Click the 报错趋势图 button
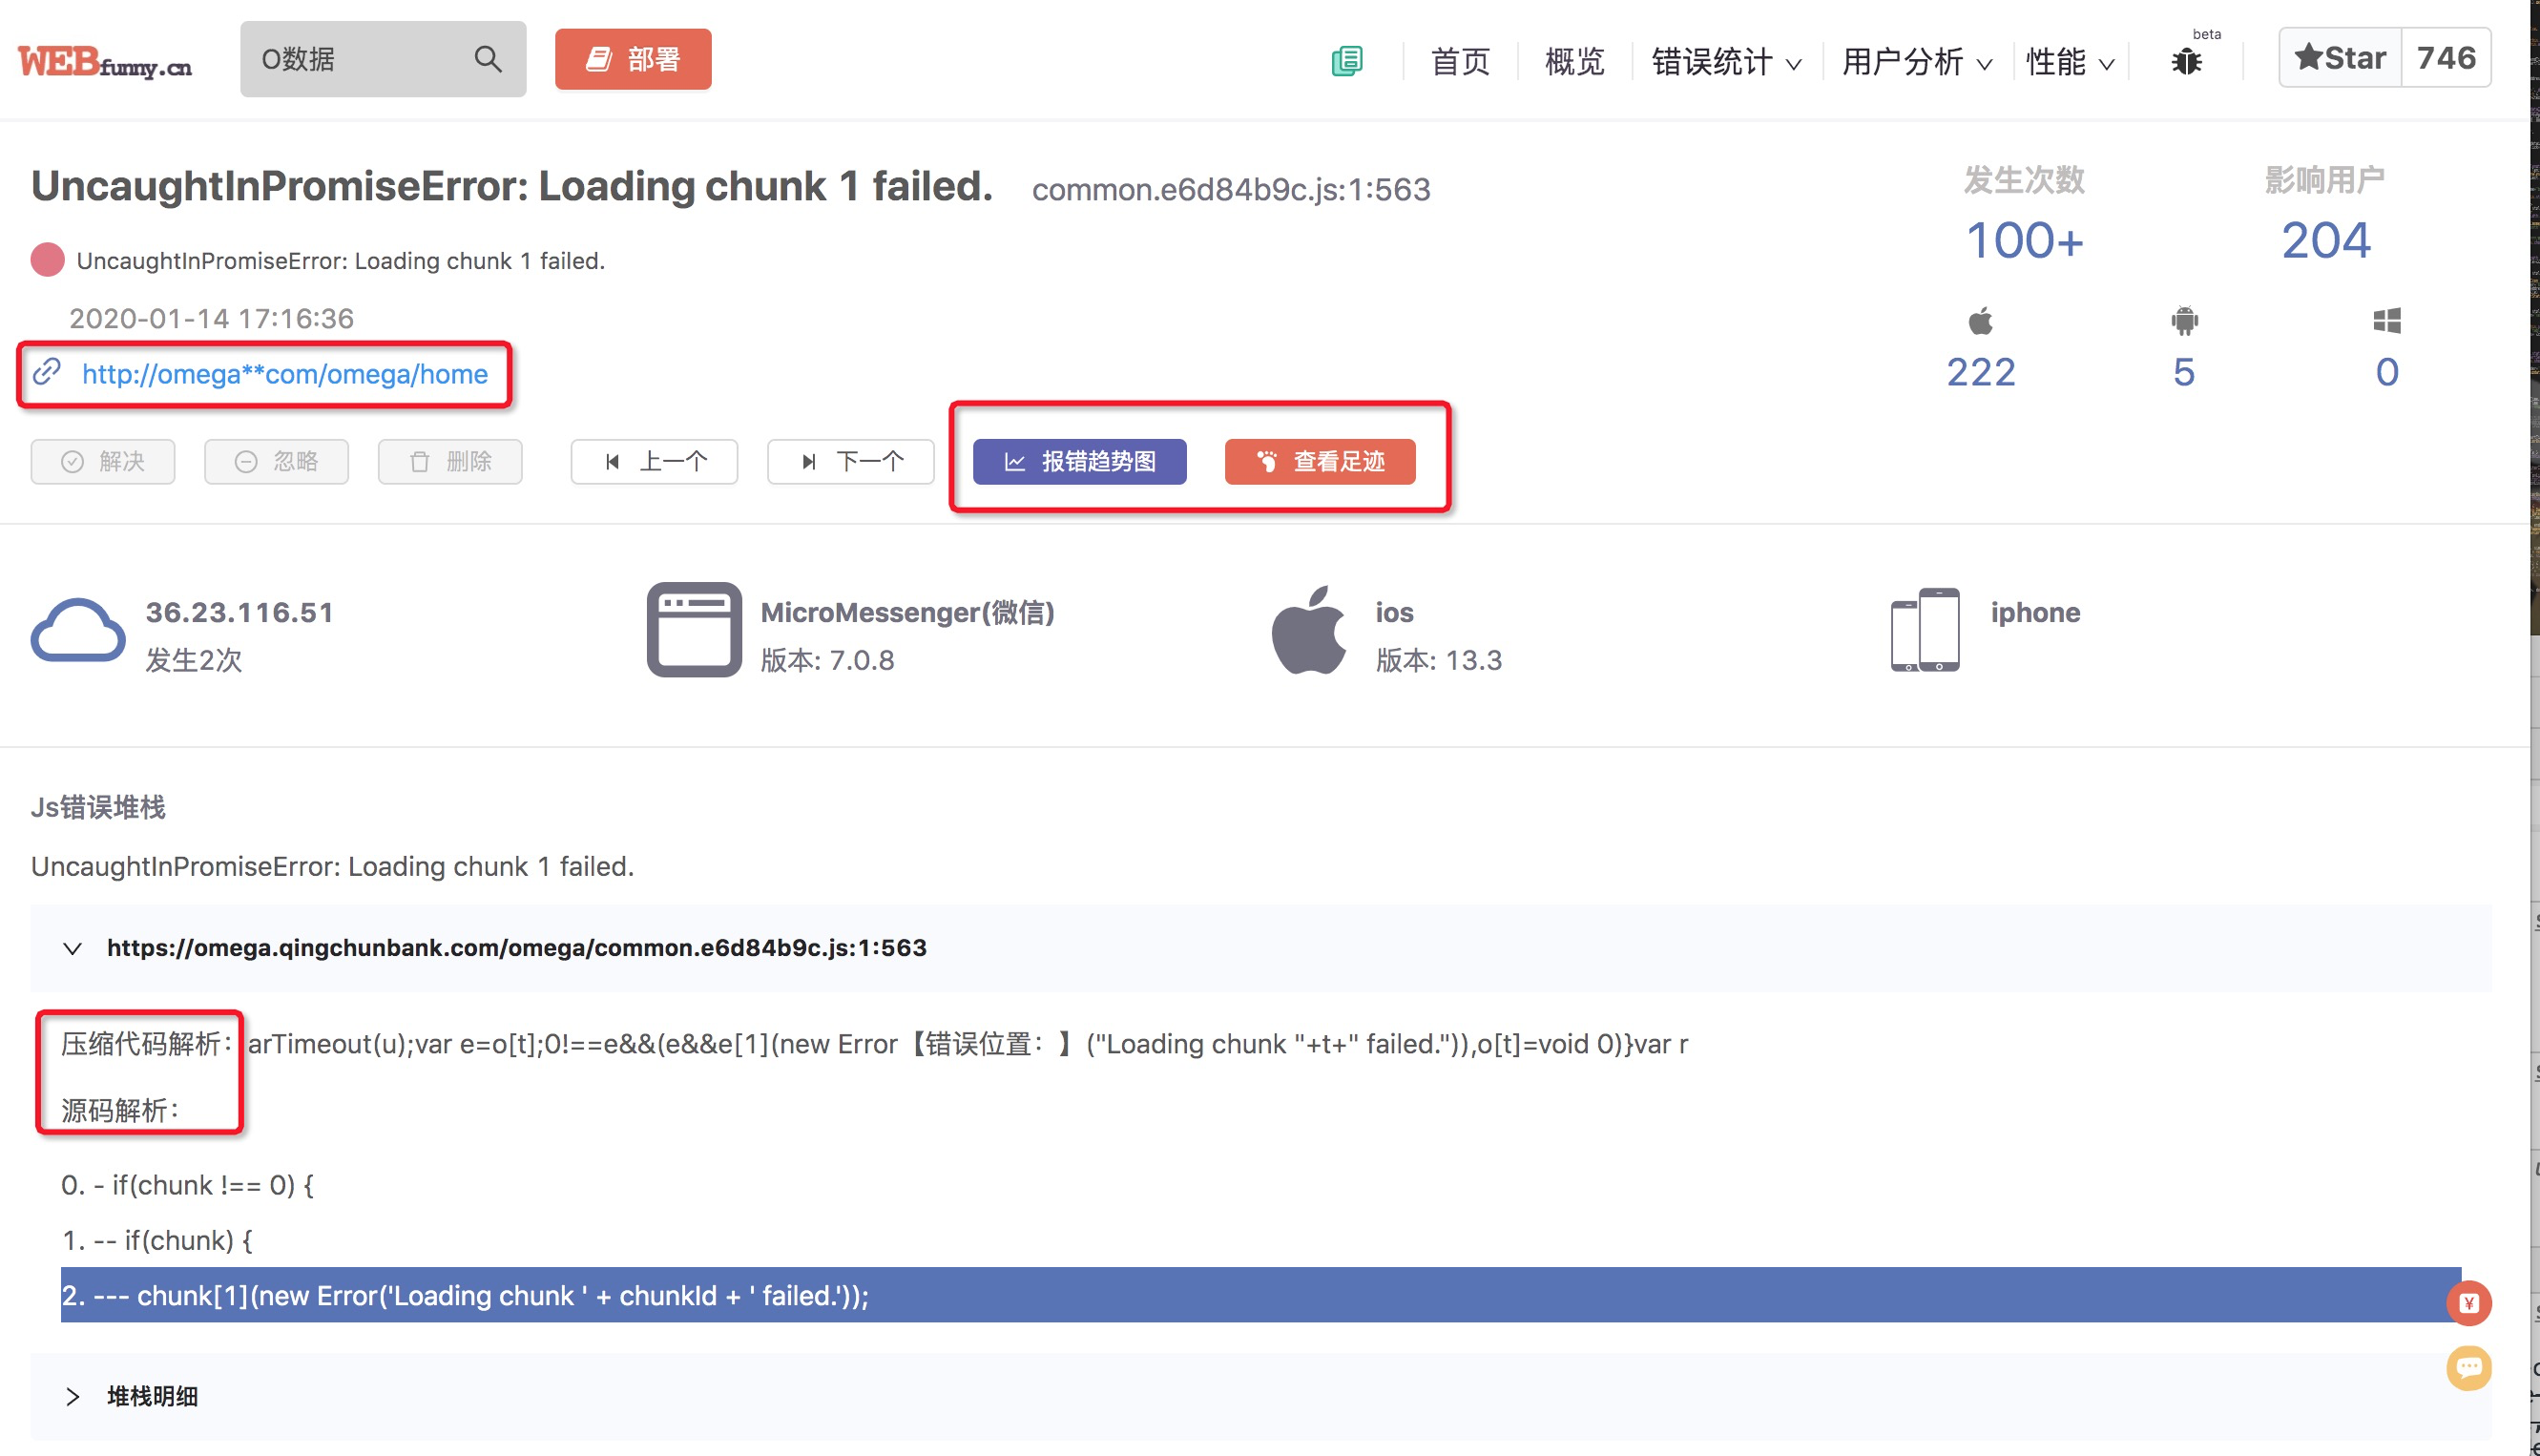This screenshot has height=1456, width=2540. click(x=1079, y=461)
